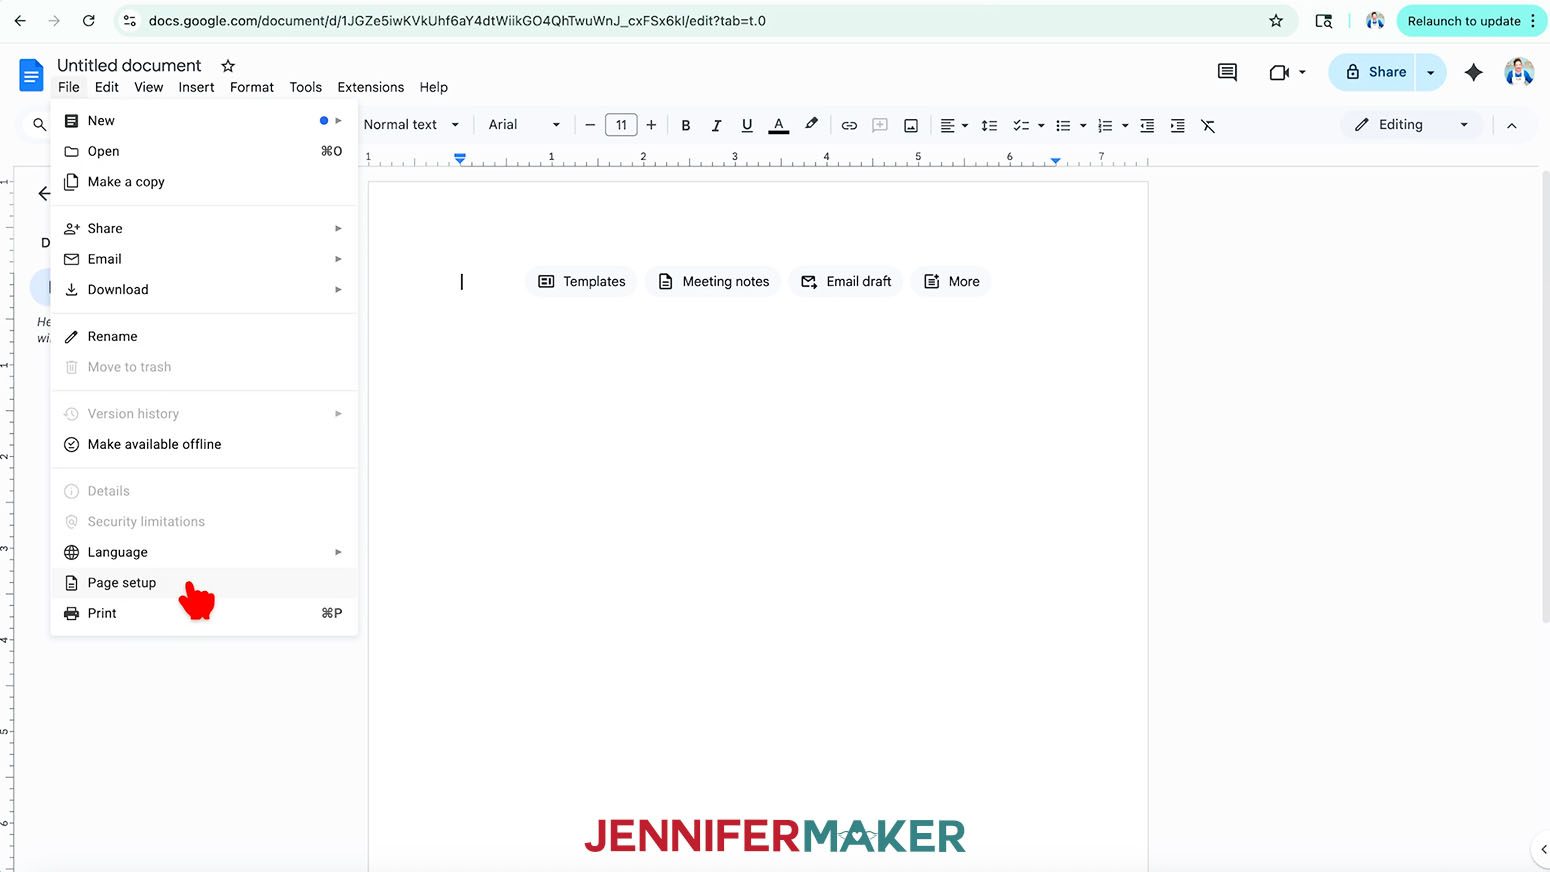The height and width of the screenshot is (872, 1550).
Task: Clear formatting with the toolbar icon
Action: (x=1208, y=125)
